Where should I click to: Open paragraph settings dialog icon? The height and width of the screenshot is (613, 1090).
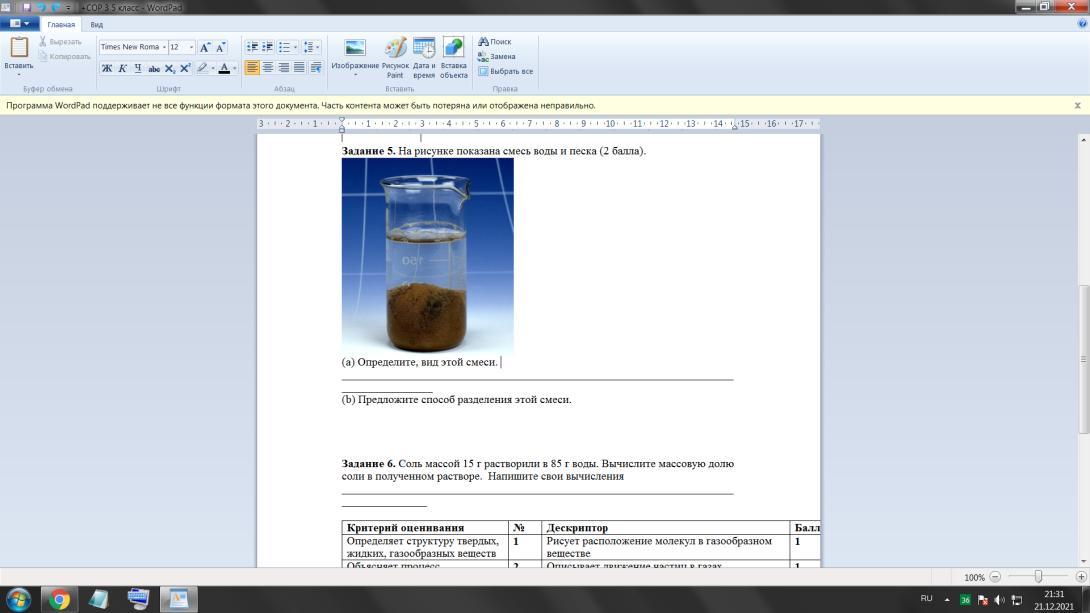click(316, 67)
